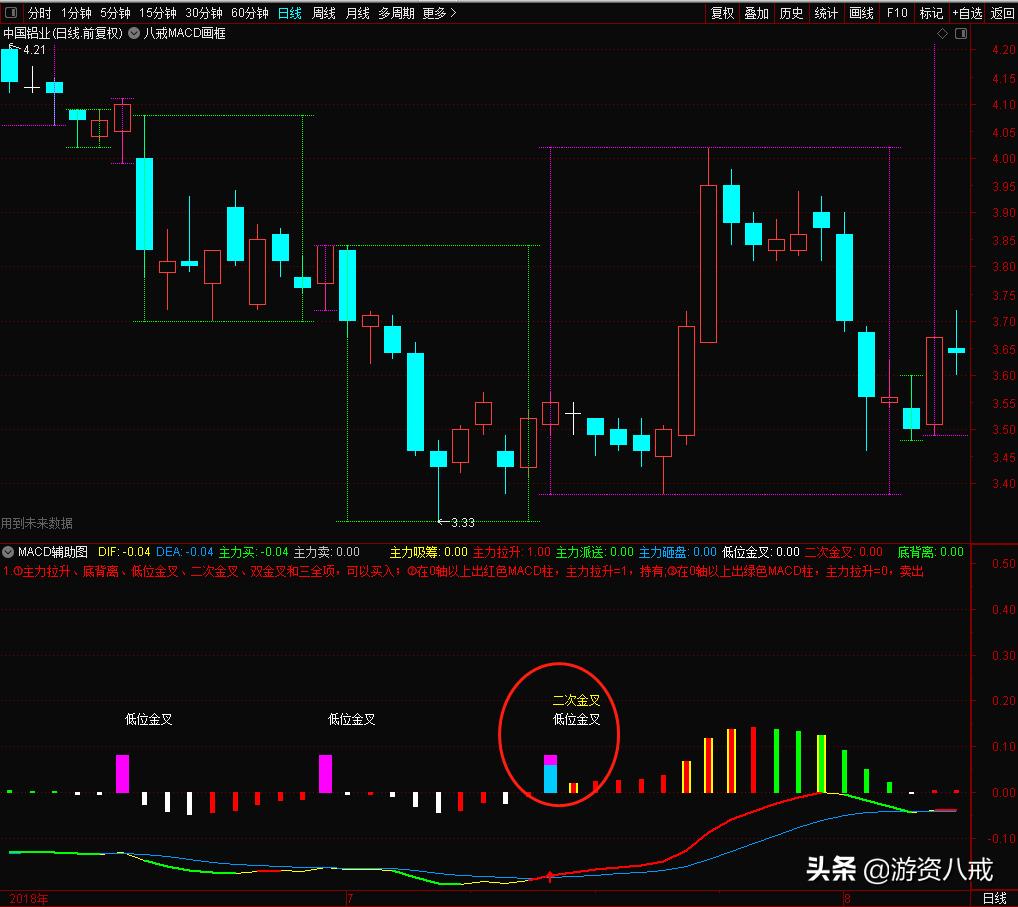Open the 历史 history view
The image size is (1018, 907).
click(791, 13)
